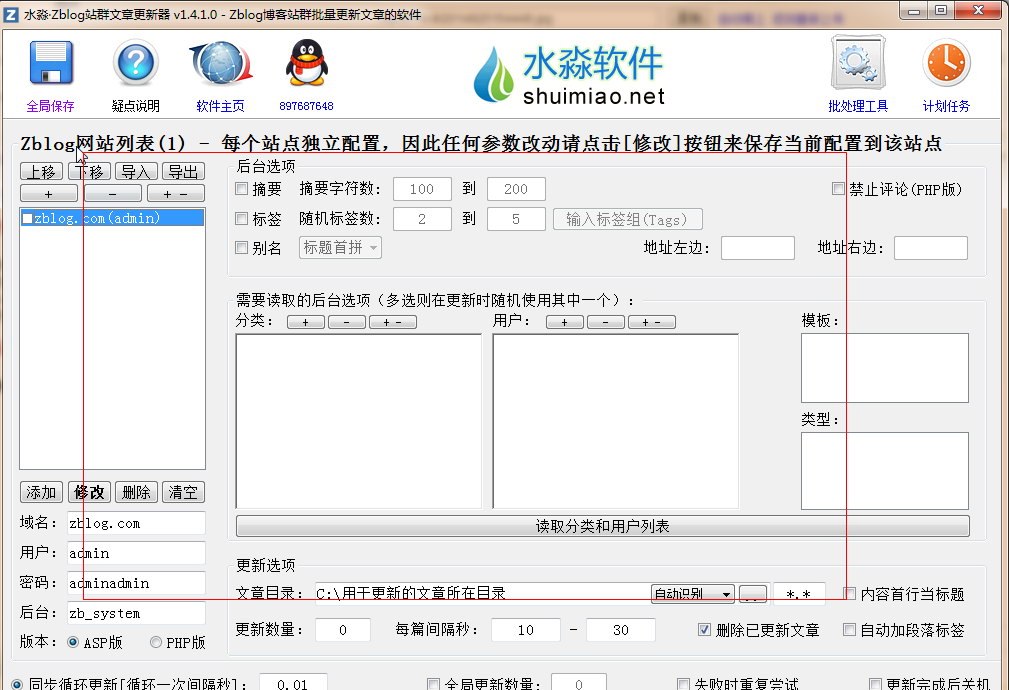
Task: Click the 地址左边 input field
Action: [x=758, y=248]
